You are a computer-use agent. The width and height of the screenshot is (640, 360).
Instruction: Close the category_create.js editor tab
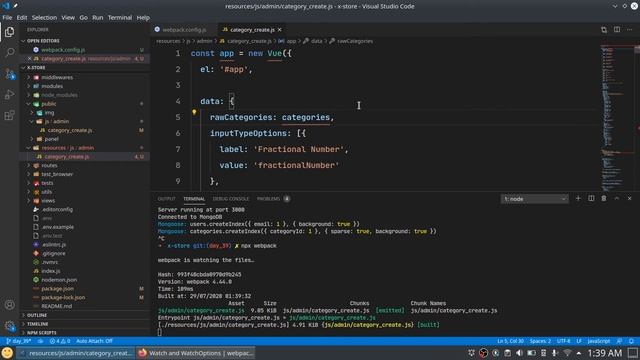[x=280, y=30]
